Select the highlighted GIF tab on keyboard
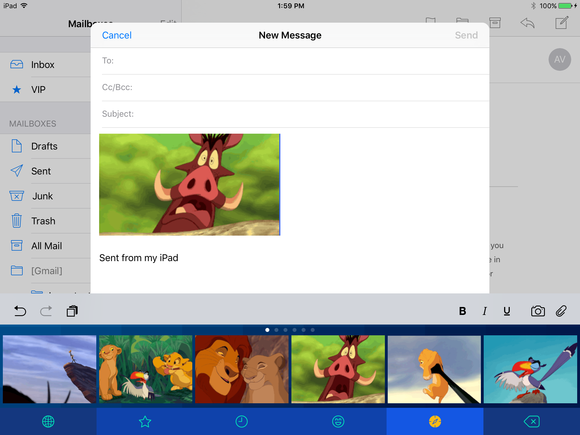Viewport: 580px width, 435px height. coord(435,421)
